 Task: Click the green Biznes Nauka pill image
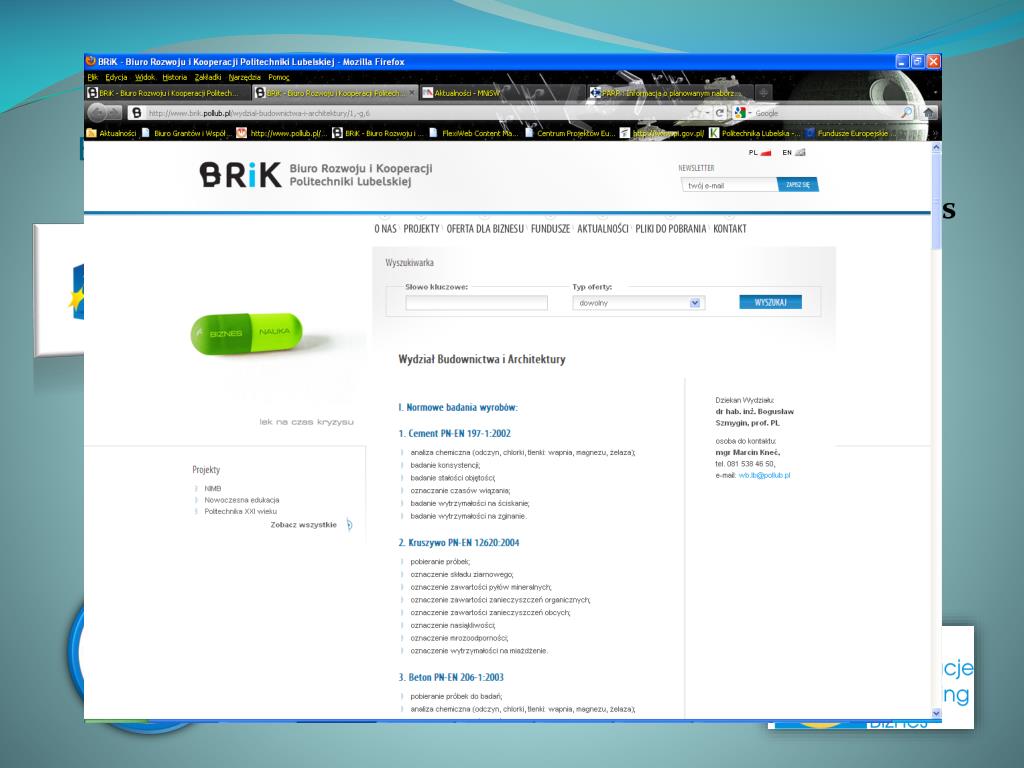pos(247,334)
